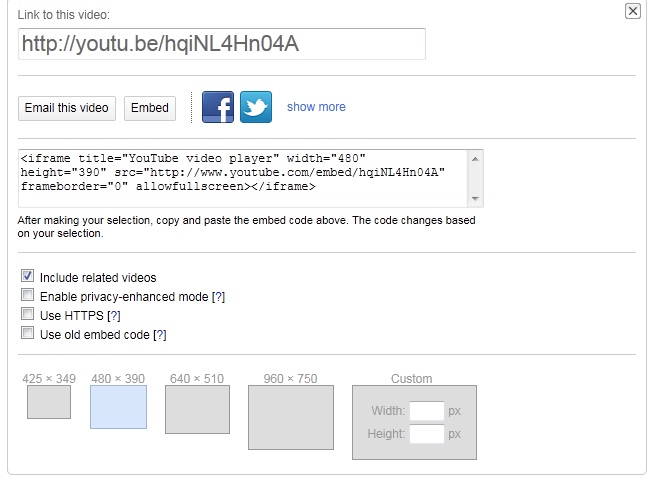The height and width of the screenshot is (483, 659).
Task: Open help for old embed code
Action: (160, 335)
